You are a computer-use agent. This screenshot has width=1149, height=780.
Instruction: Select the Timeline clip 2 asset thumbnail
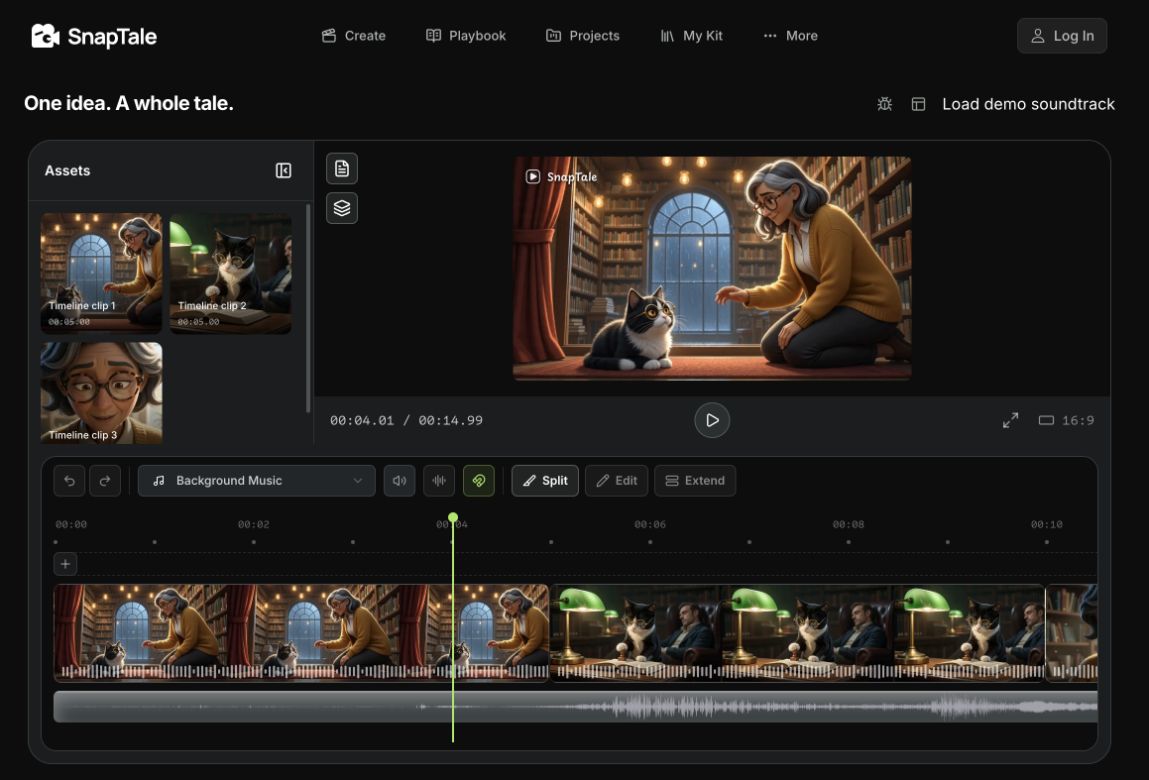click(231, 273)
